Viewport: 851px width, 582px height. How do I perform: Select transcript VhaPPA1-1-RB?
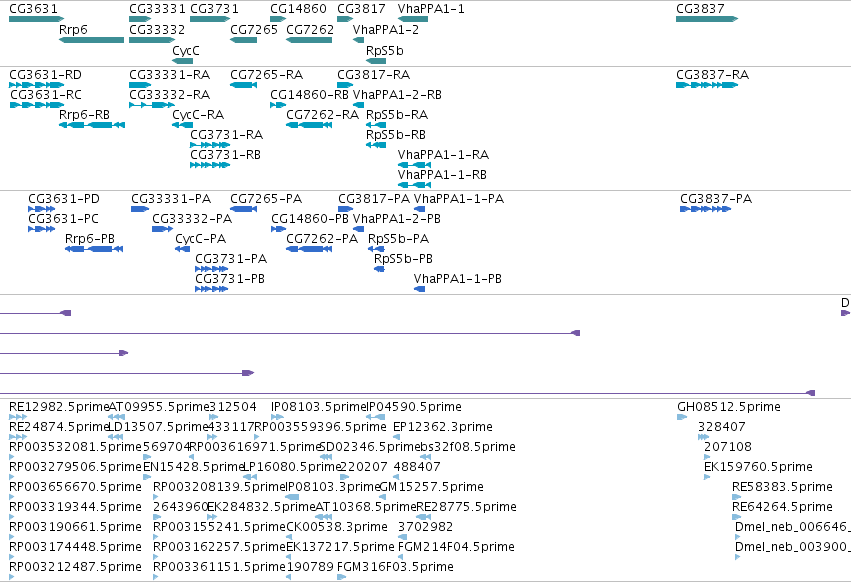[x=442, y=174]
